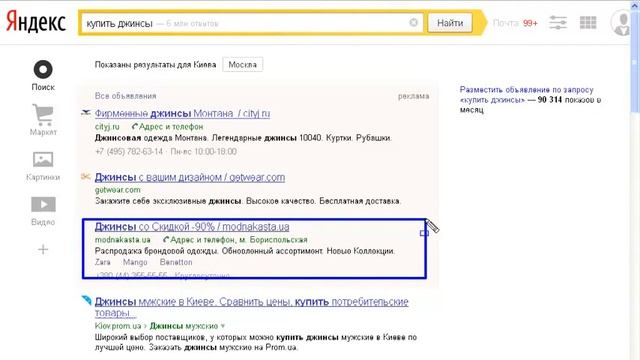The width and height of the screenshot is (640, 360).
Task: Click the scissors favicon of getwear result
Action: 86,176
